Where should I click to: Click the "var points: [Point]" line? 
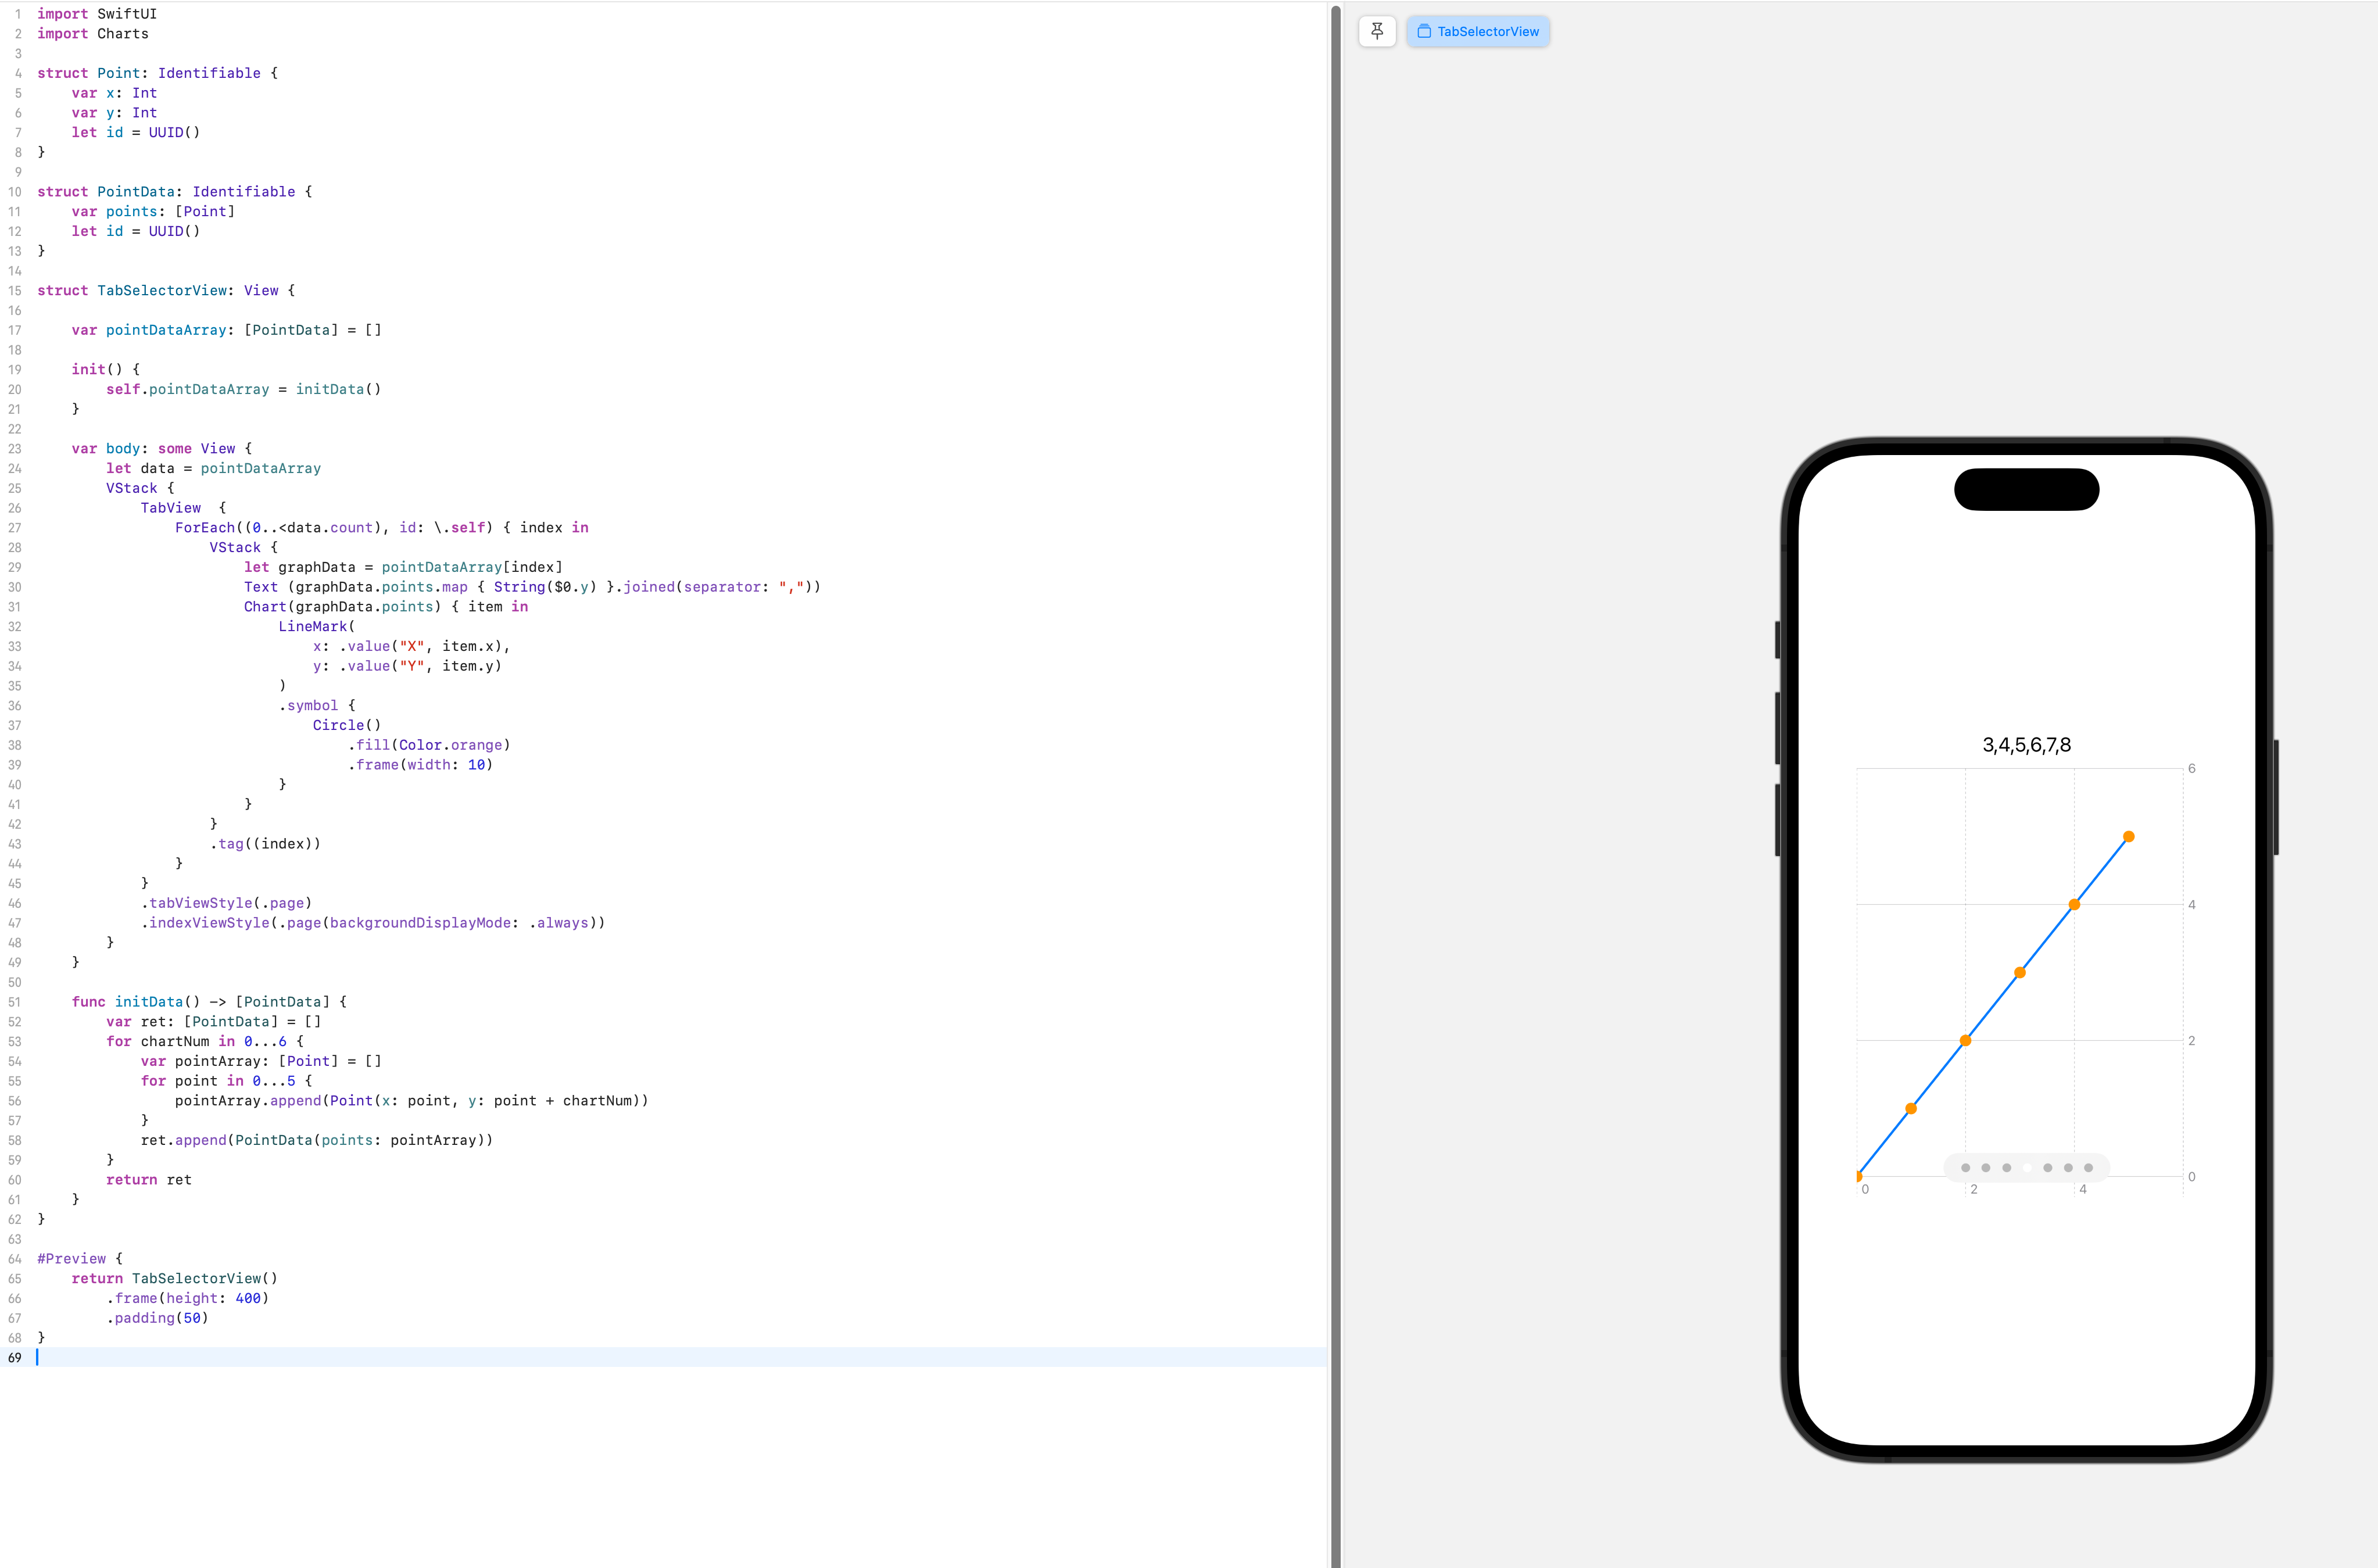pos(153,212)
